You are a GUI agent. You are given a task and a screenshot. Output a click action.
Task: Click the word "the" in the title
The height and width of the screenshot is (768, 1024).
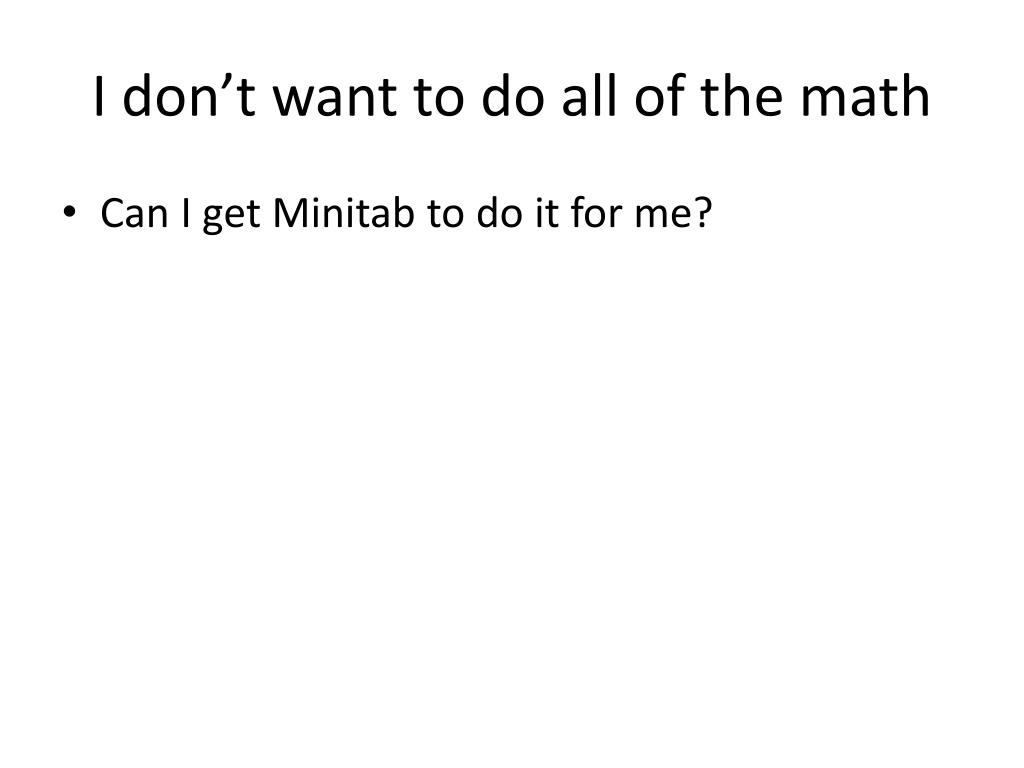click(742, 96)
